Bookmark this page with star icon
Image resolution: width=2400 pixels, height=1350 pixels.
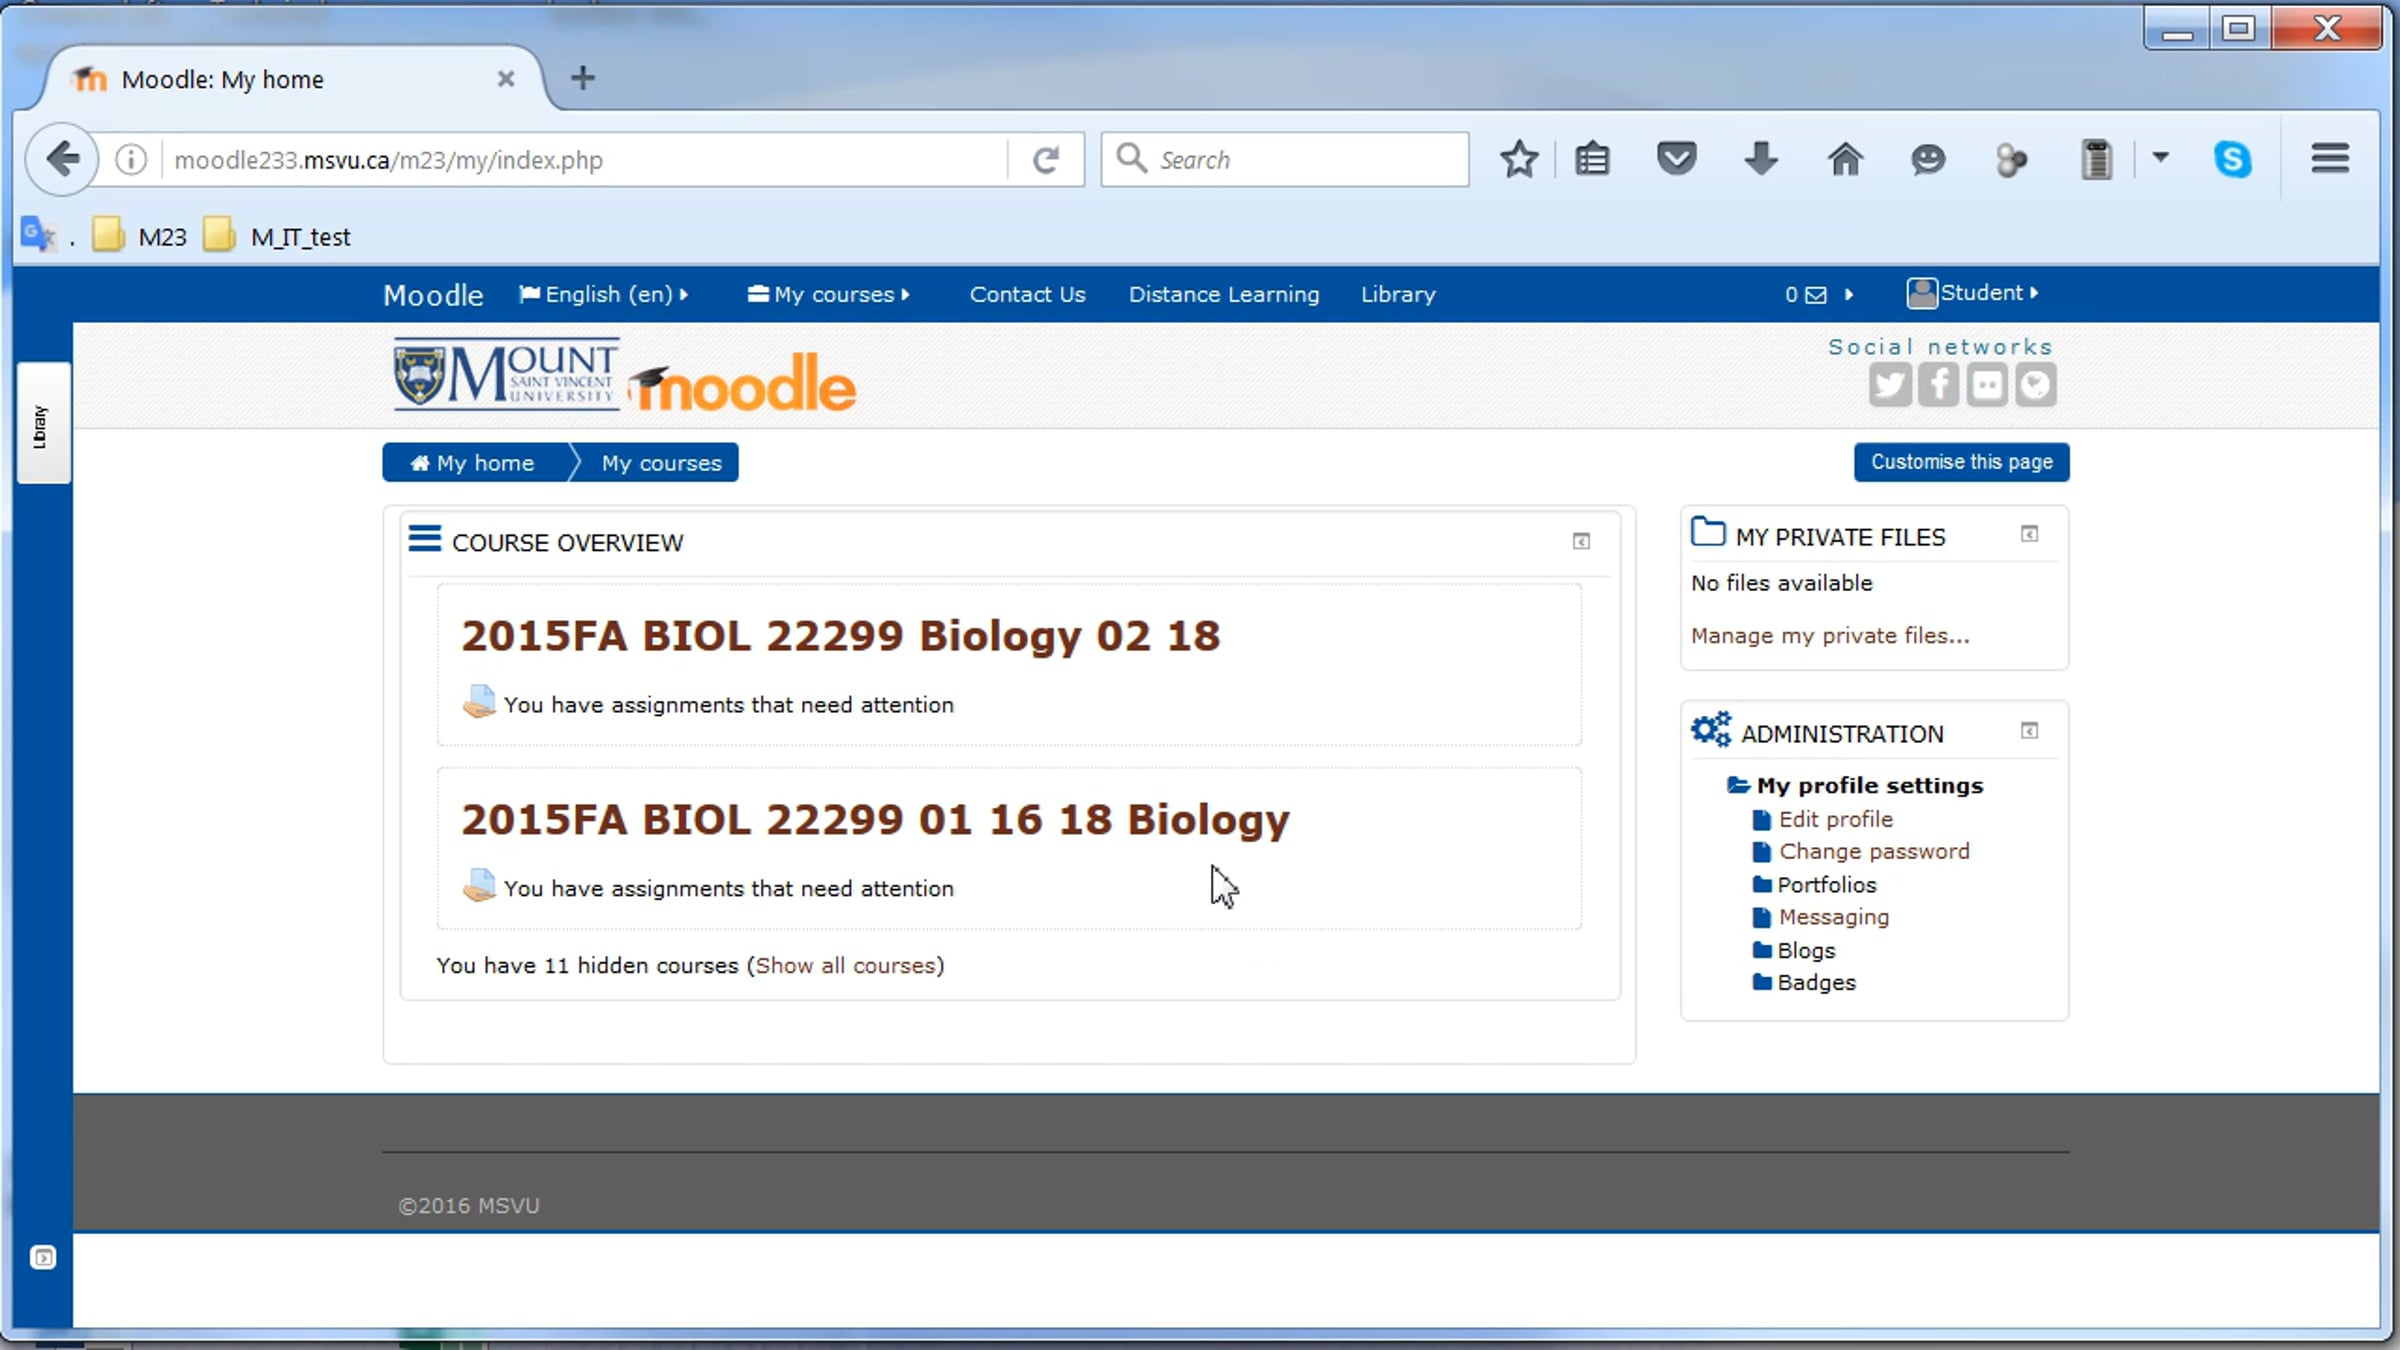pos(1518,159)
